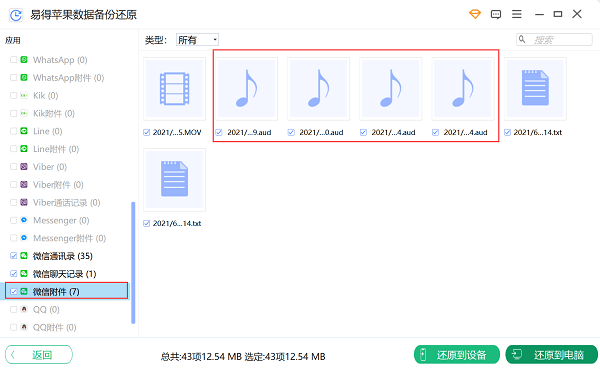Viewport: 600px width, 369px height.
Task: Select 微信附件 (7) in app list
Action: point(67,291)
